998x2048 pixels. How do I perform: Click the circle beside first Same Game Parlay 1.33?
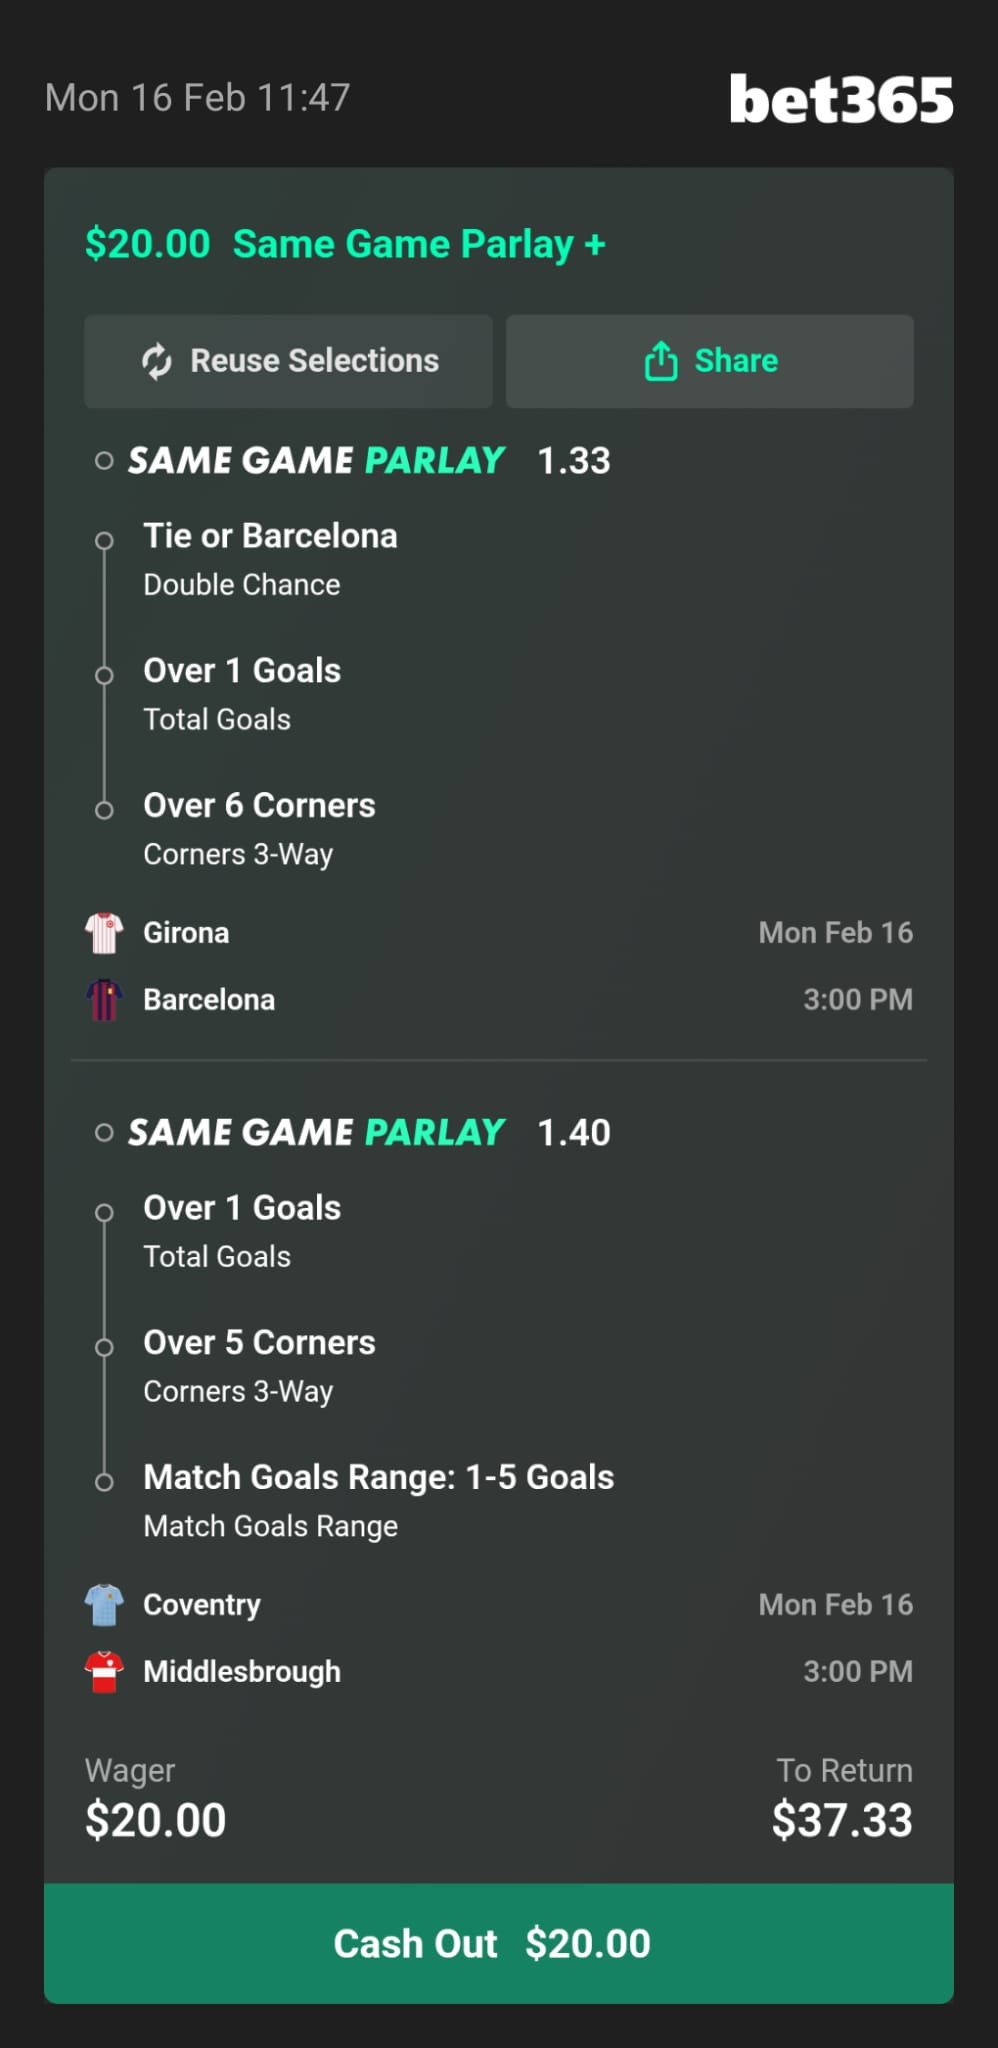point(104,461)
